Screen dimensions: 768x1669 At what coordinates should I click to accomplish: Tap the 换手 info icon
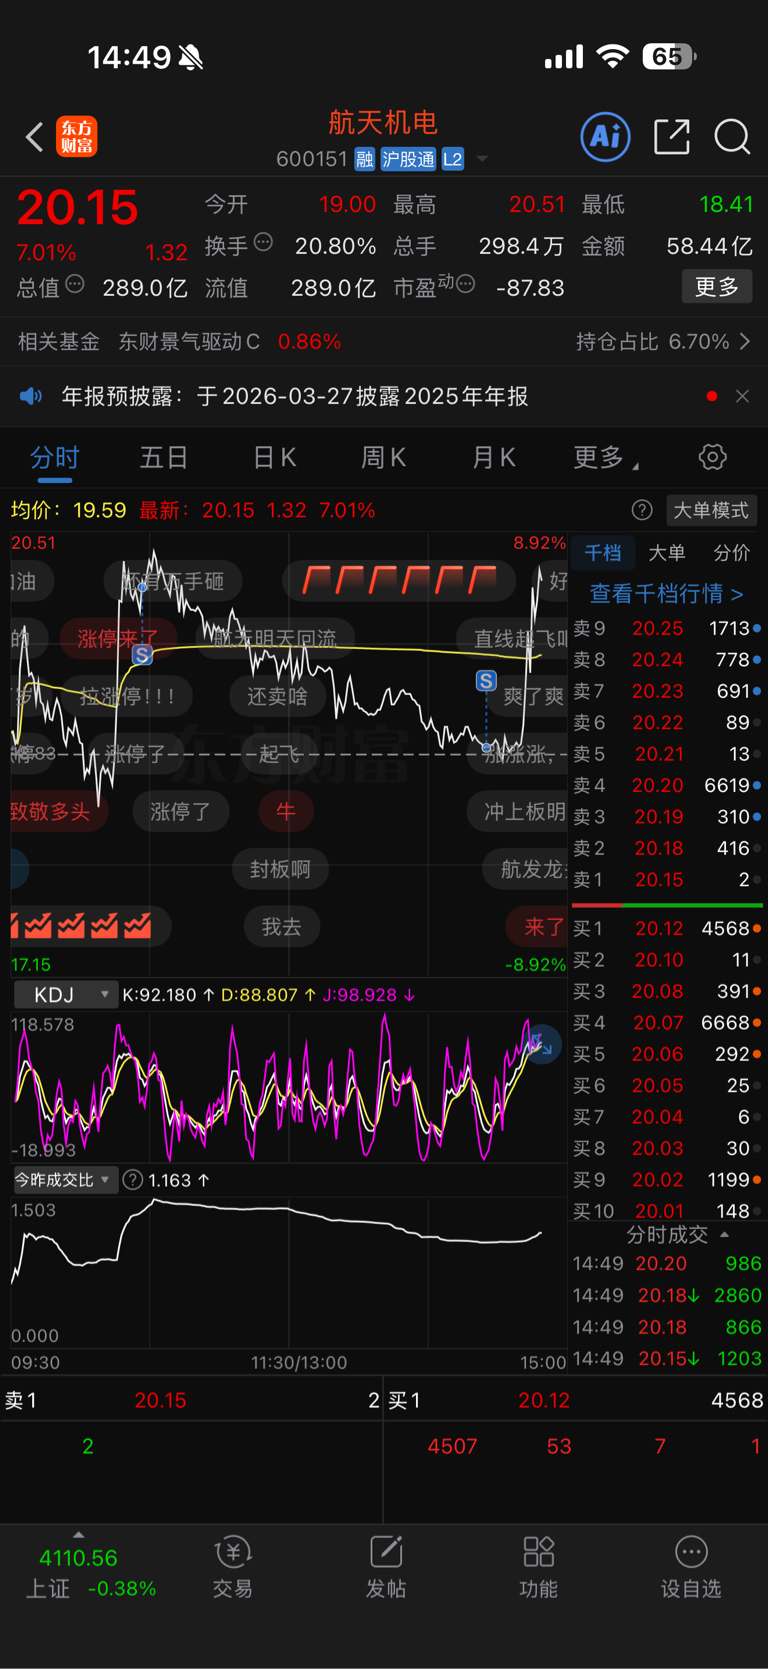tap(263, 242)
